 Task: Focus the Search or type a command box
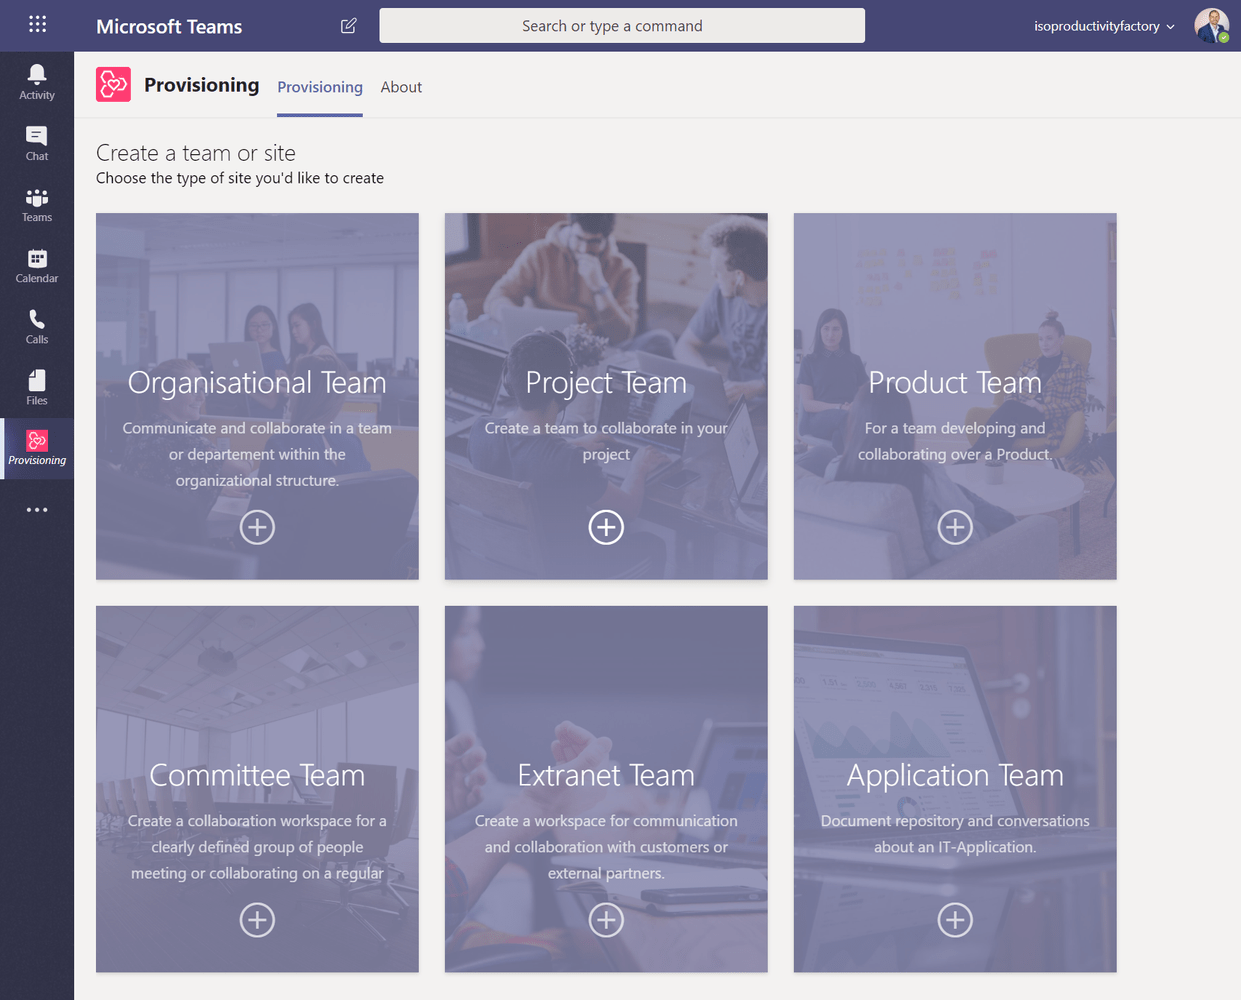click(x=622, y=26)
